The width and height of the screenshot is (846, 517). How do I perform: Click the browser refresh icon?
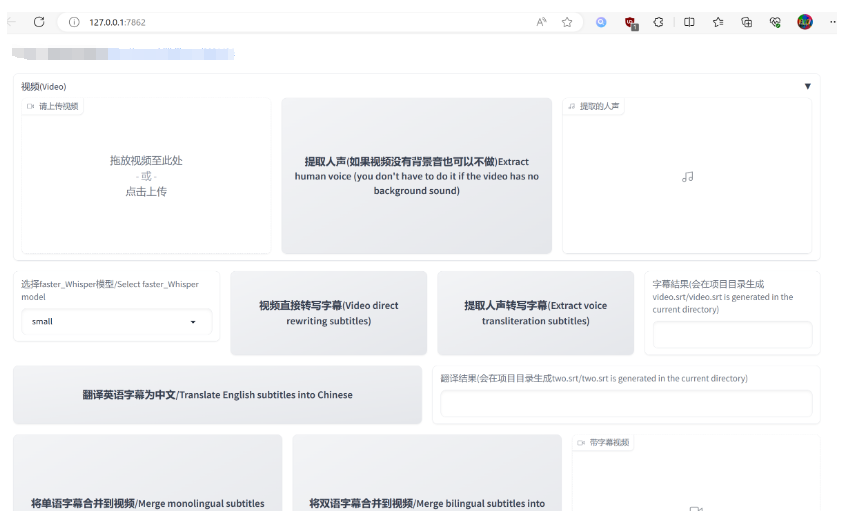[39, 21]
